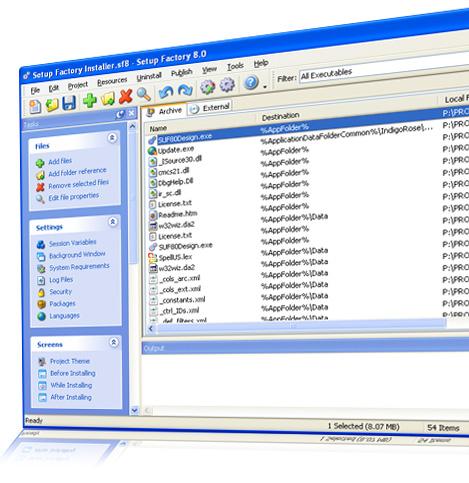The image size is (469, 483).
Task: Open the Project menu
Action: [78, 85]
